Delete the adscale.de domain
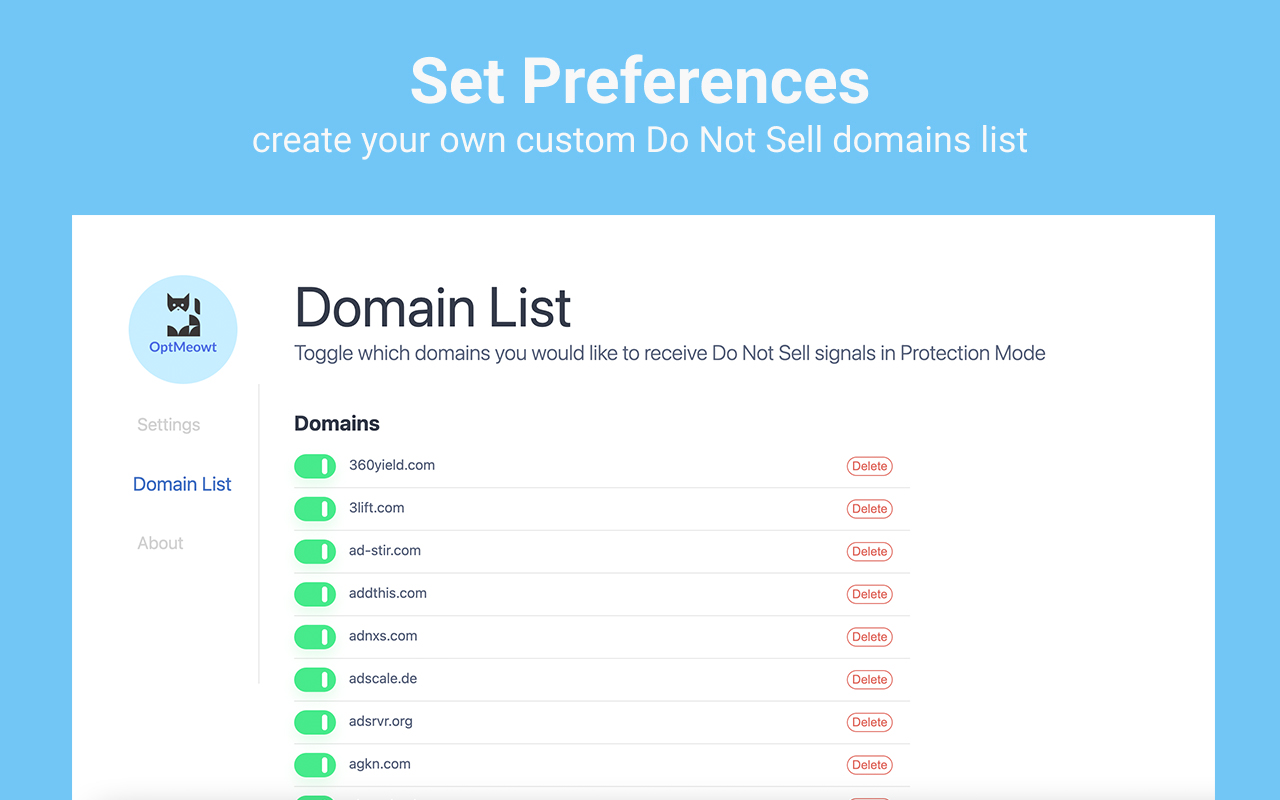Screen dimensions: 1280x800 [x=869, y=680]
